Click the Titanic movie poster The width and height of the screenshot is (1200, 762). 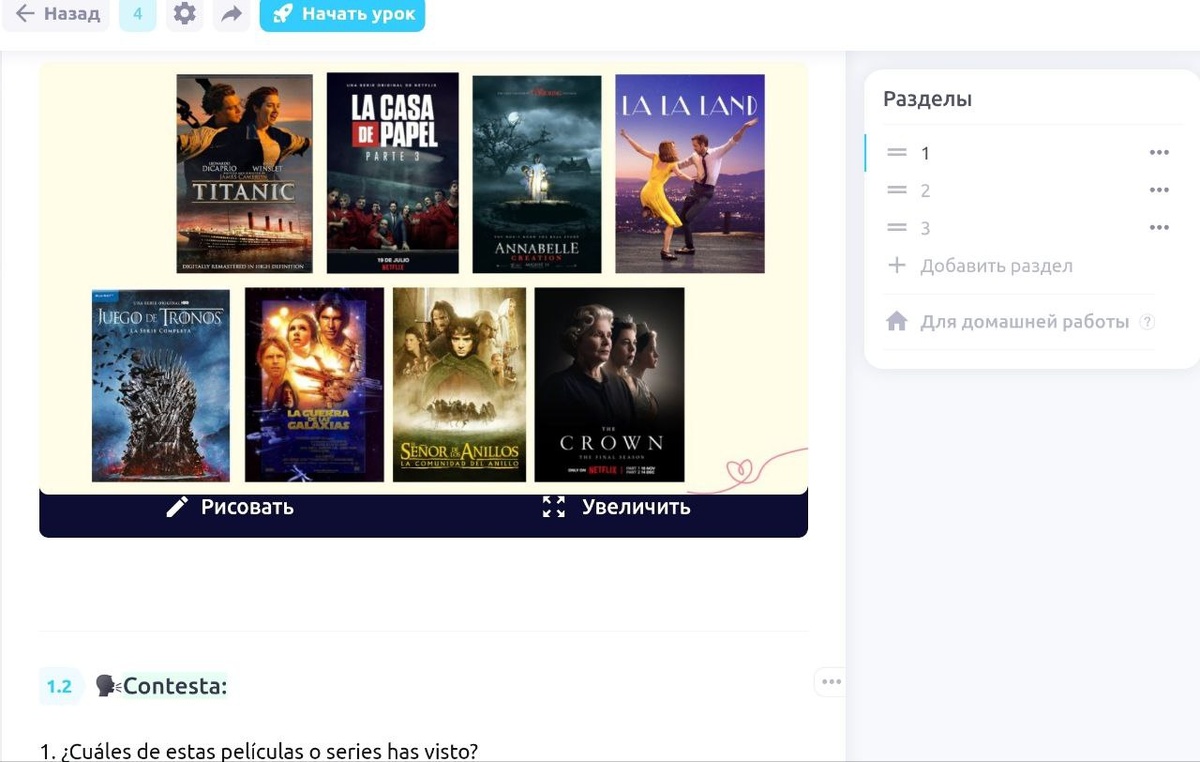pyautogui.click(x=244, y=173)
